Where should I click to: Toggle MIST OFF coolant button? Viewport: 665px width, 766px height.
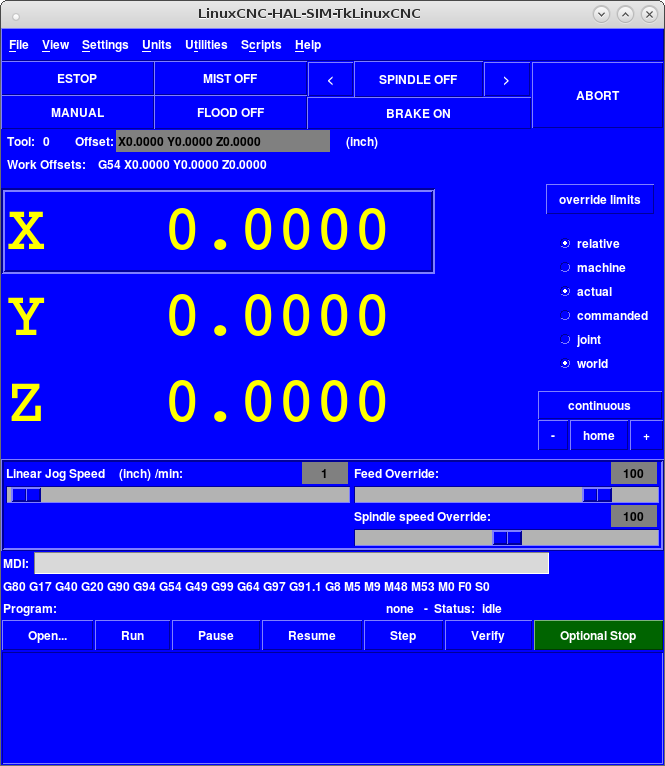(x=231, y=79)
